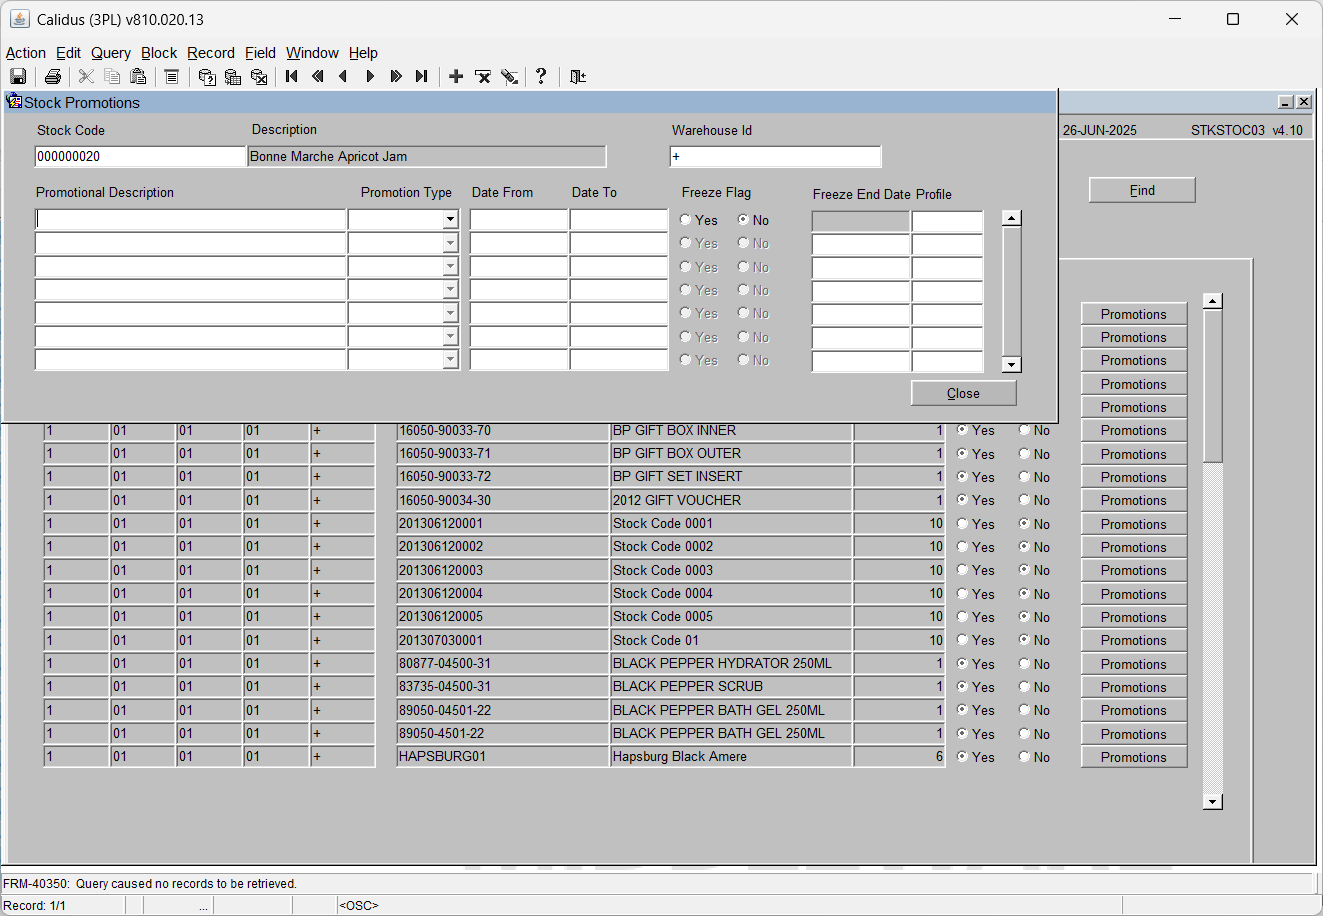Click the Warehouse Id input field
The width and height of the screenshot is (1323, 916).
pos(775,156)
